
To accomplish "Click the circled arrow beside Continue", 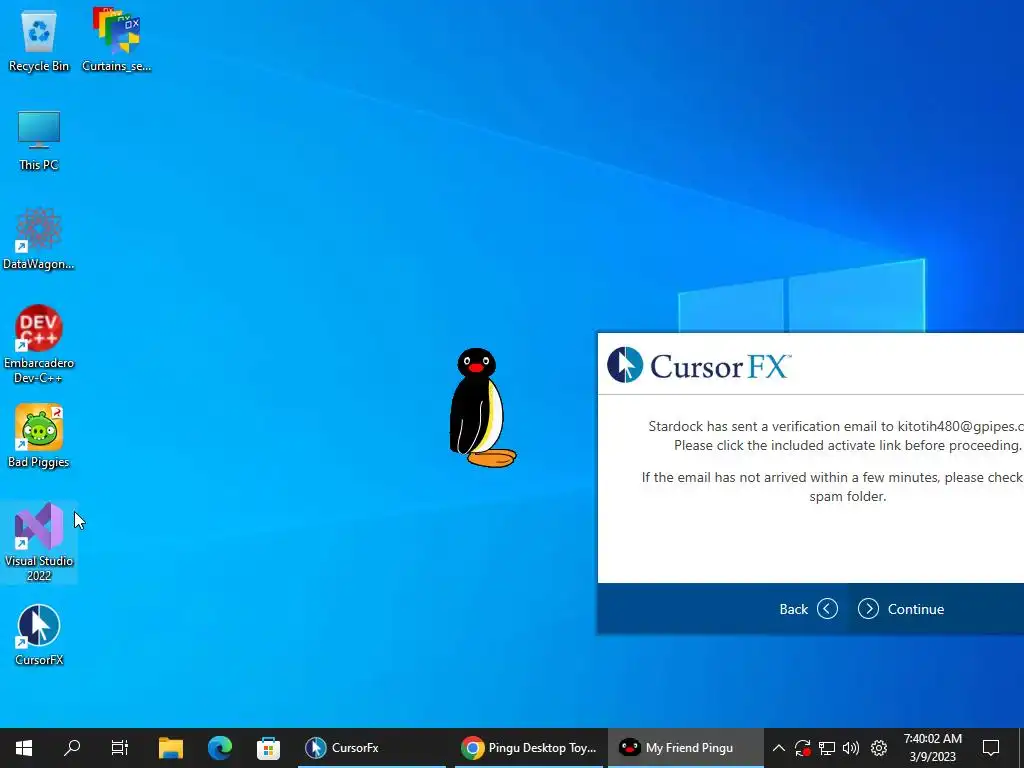I will click(868, 609).
